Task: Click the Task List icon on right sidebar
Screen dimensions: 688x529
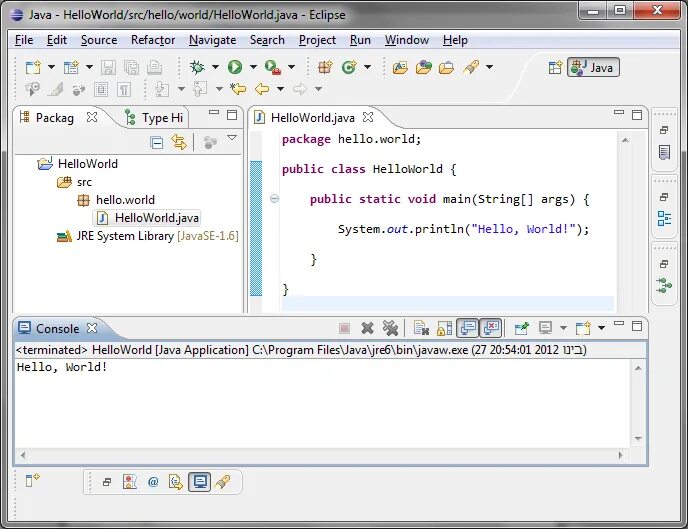Action: point(664,152)
